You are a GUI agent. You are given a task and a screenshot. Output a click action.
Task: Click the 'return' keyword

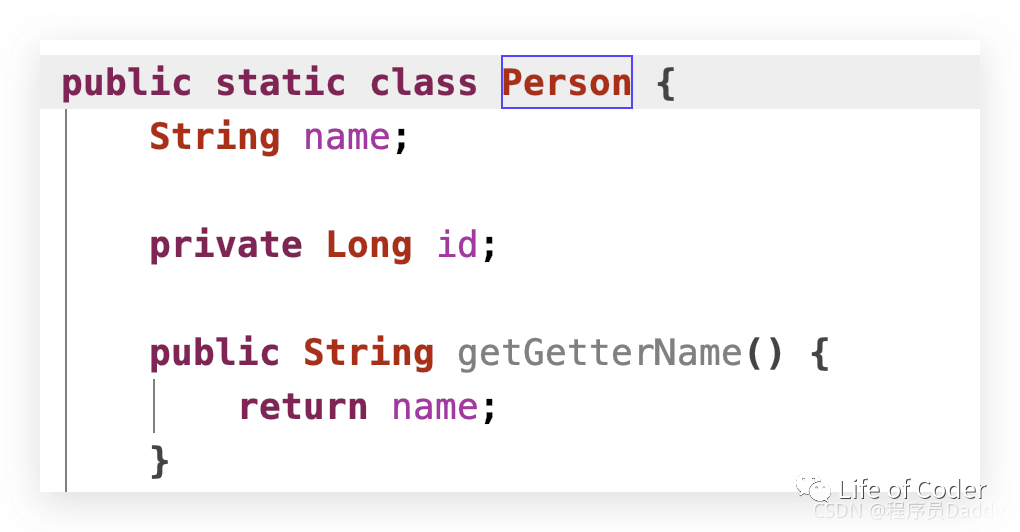[303, 407]
